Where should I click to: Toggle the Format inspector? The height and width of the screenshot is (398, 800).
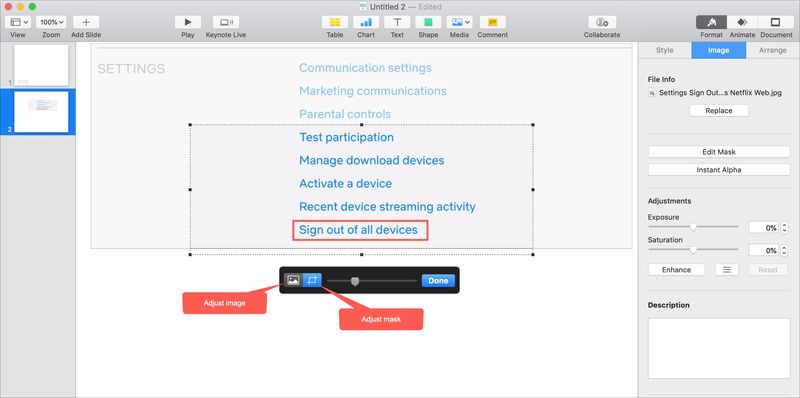[x=712, y=22]
